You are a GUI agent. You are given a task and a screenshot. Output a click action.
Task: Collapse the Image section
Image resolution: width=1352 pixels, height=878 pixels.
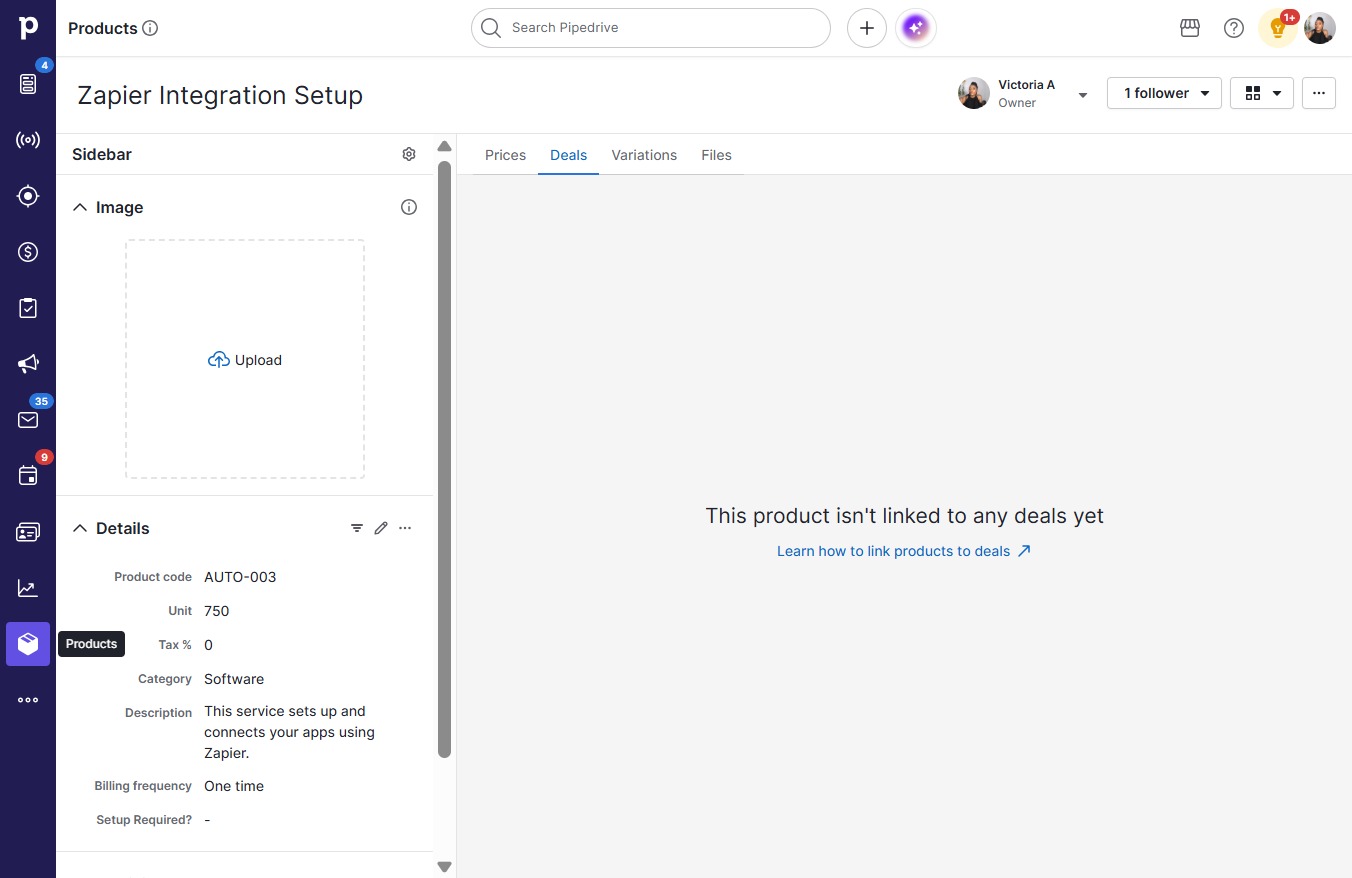click(x=80, y=207)
